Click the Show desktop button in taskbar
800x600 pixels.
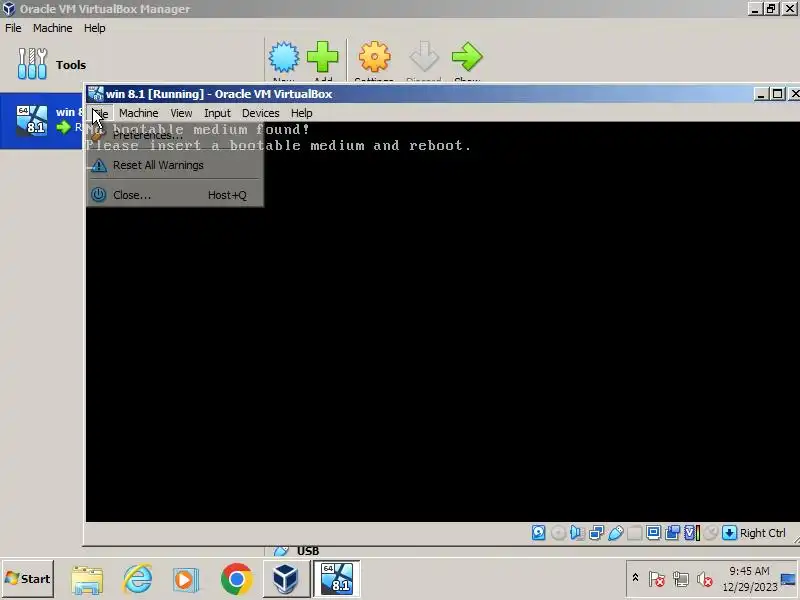[790, 579]
